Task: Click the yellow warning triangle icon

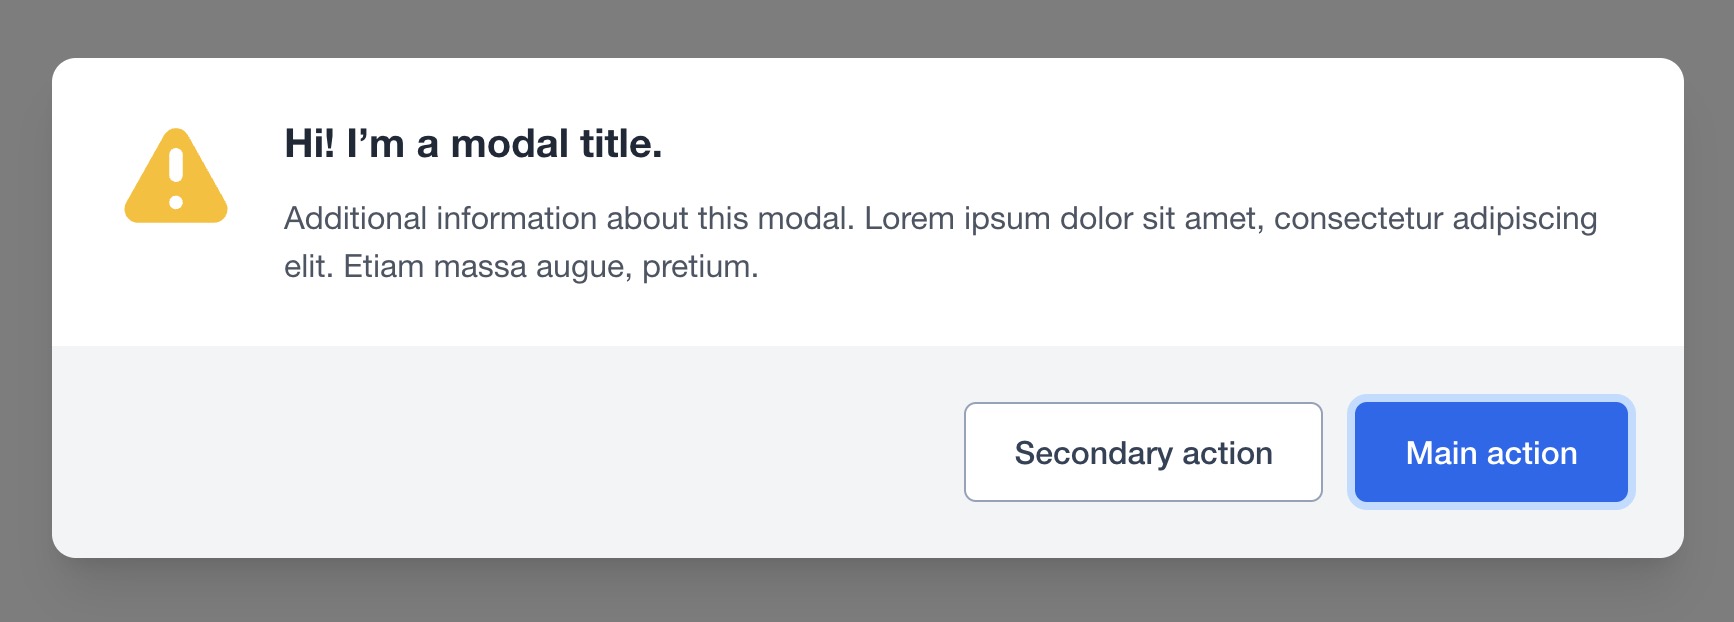Action: [x=176, y=176]
